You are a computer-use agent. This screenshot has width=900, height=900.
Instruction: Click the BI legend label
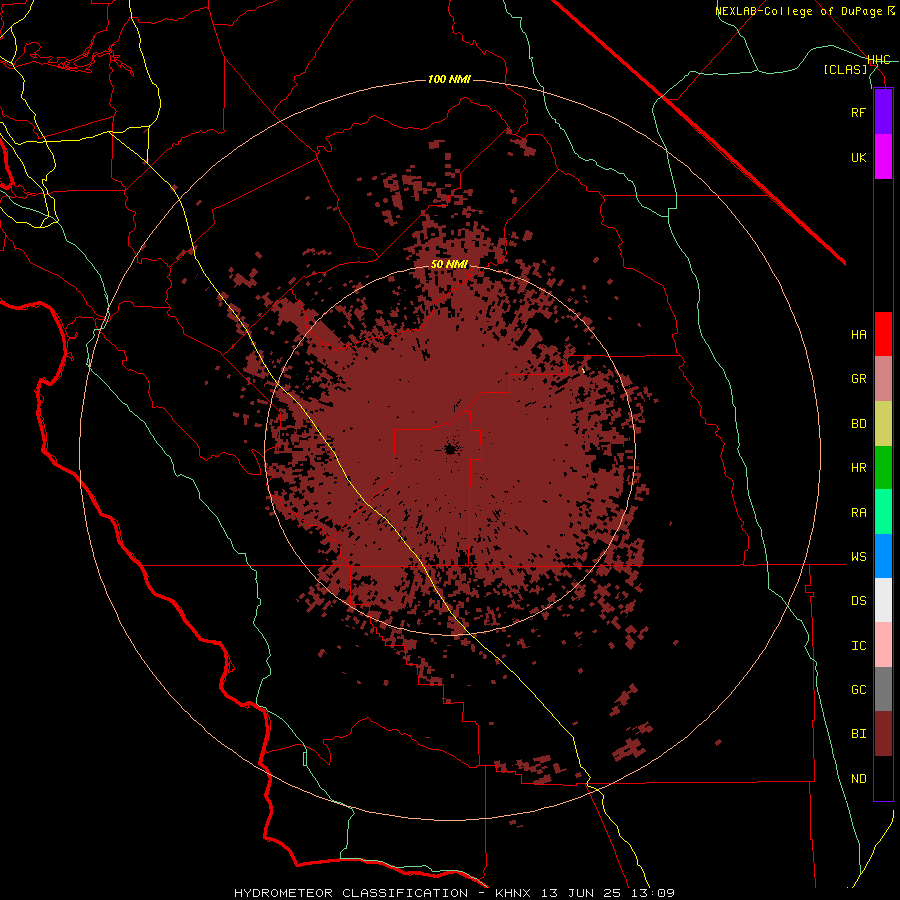tap(858, 734)
